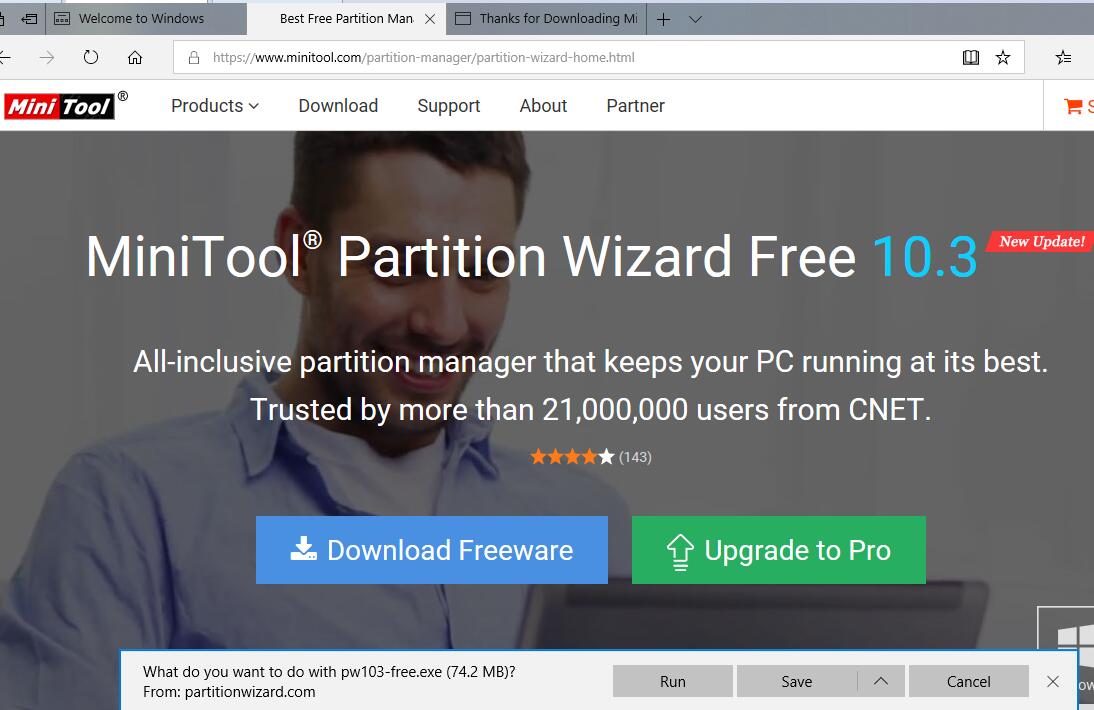The height and width of the screenshot is (710, 1094).
Task: Add page to favorites with star icon
Action: tap(1003, 58)
